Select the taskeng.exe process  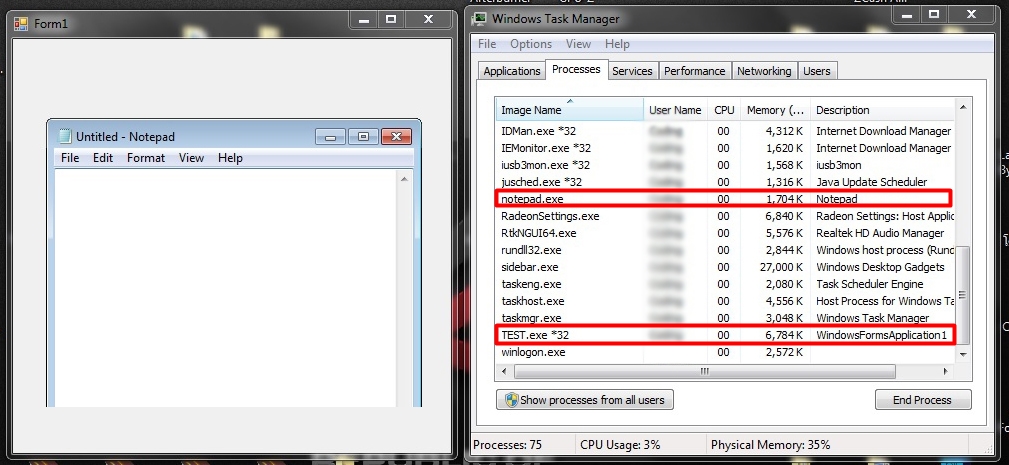pos(725,284)
